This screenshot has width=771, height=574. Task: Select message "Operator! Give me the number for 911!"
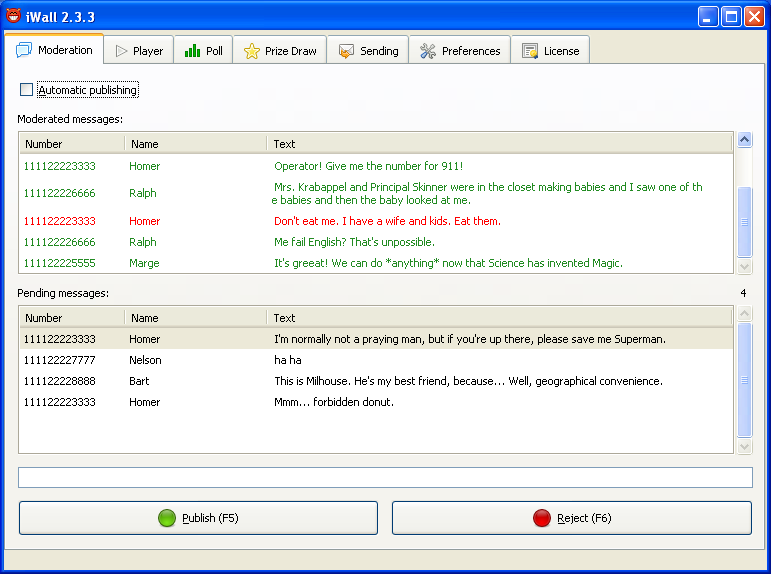pyautogui.click(x=376, y=166)
